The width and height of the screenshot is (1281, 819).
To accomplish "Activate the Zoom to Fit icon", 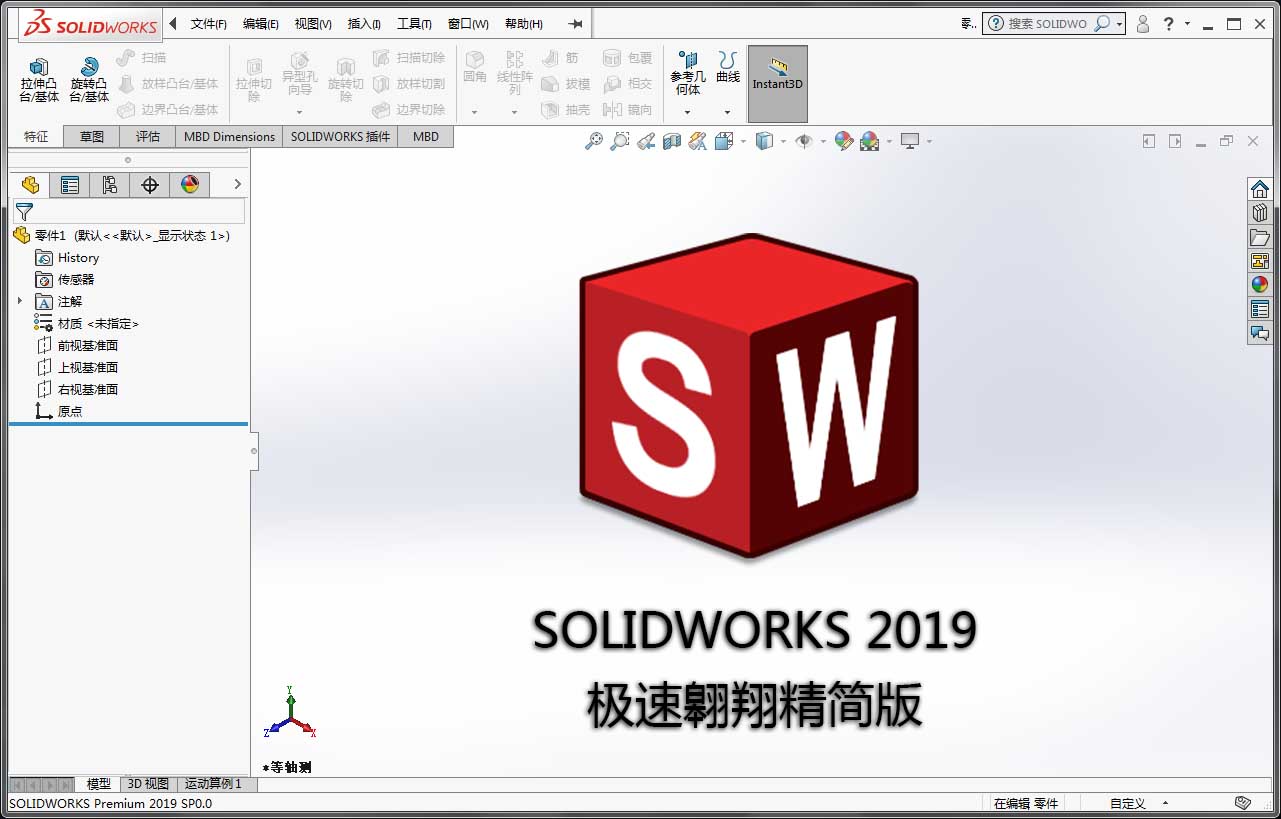I will pyautogui.click(x=593, y=141).
